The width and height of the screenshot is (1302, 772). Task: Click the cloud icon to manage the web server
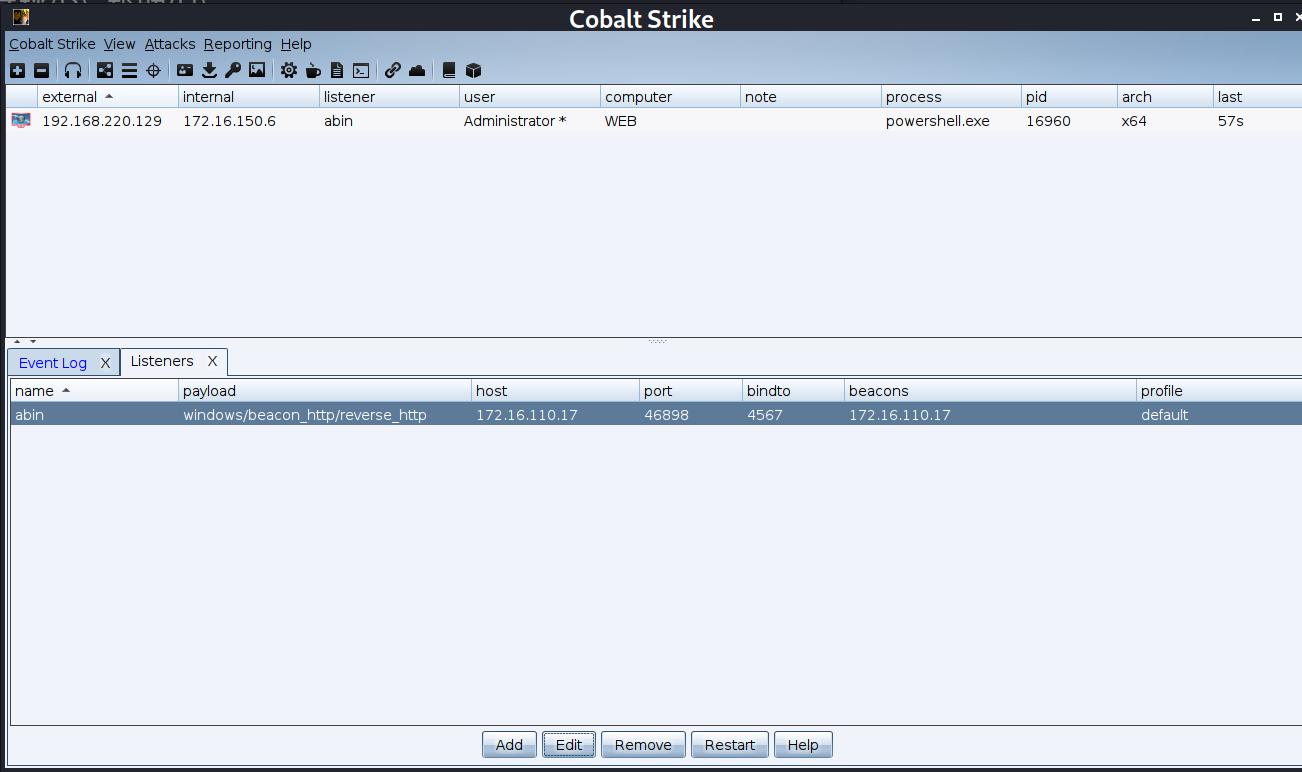pyautogui.click(x=417, y=70)
